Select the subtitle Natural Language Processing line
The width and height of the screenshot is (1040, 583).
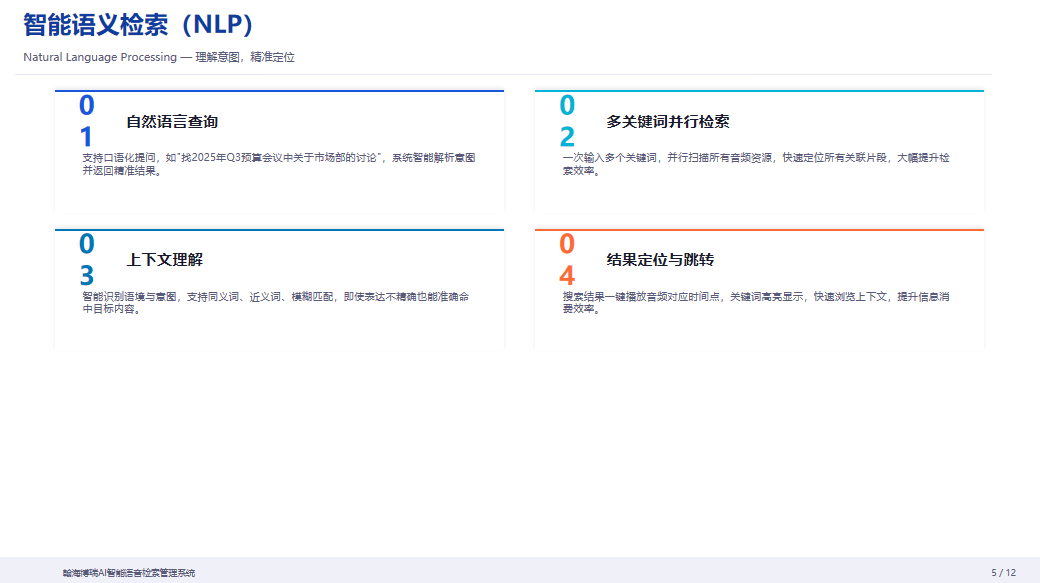[159, 57]
